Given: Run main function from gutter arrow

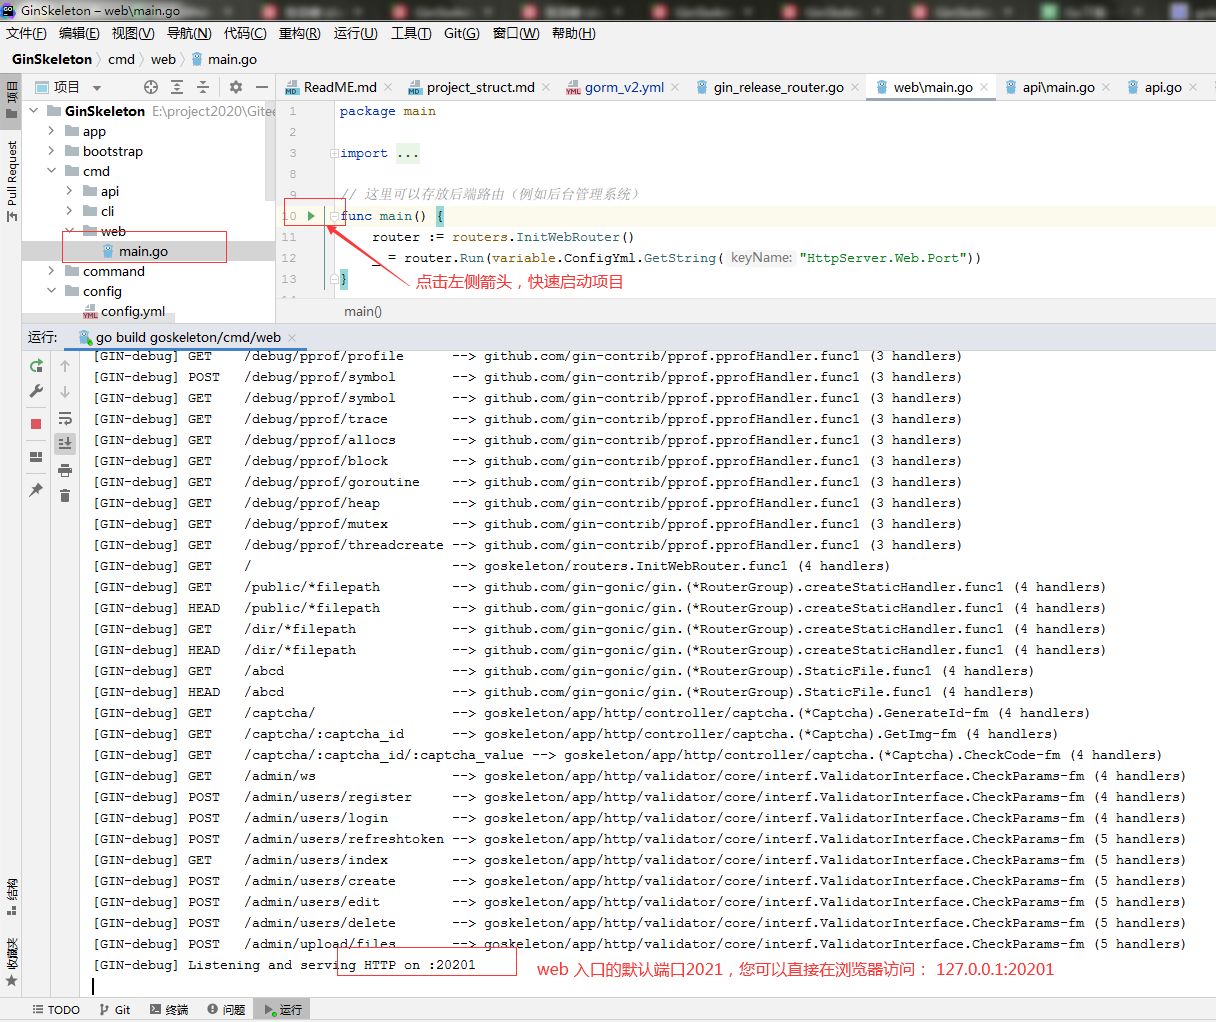Looking at the screenshot, I should click(311, 216).
